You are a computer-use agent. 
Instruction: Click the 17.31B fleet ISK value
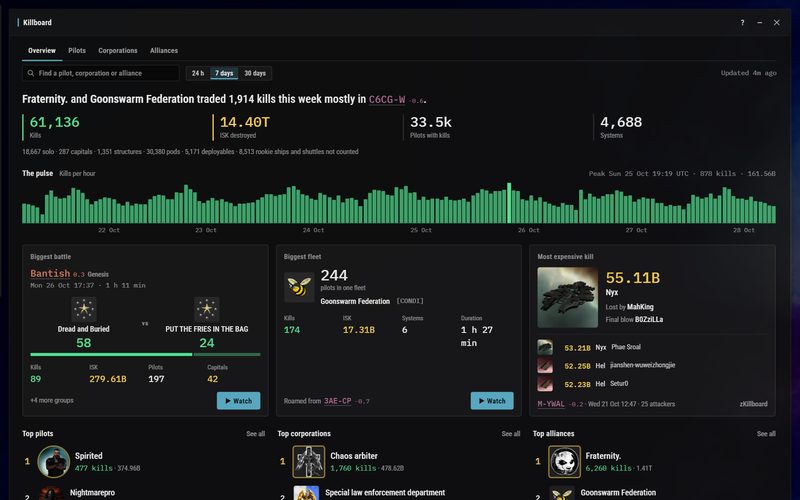tap(359, 330)
